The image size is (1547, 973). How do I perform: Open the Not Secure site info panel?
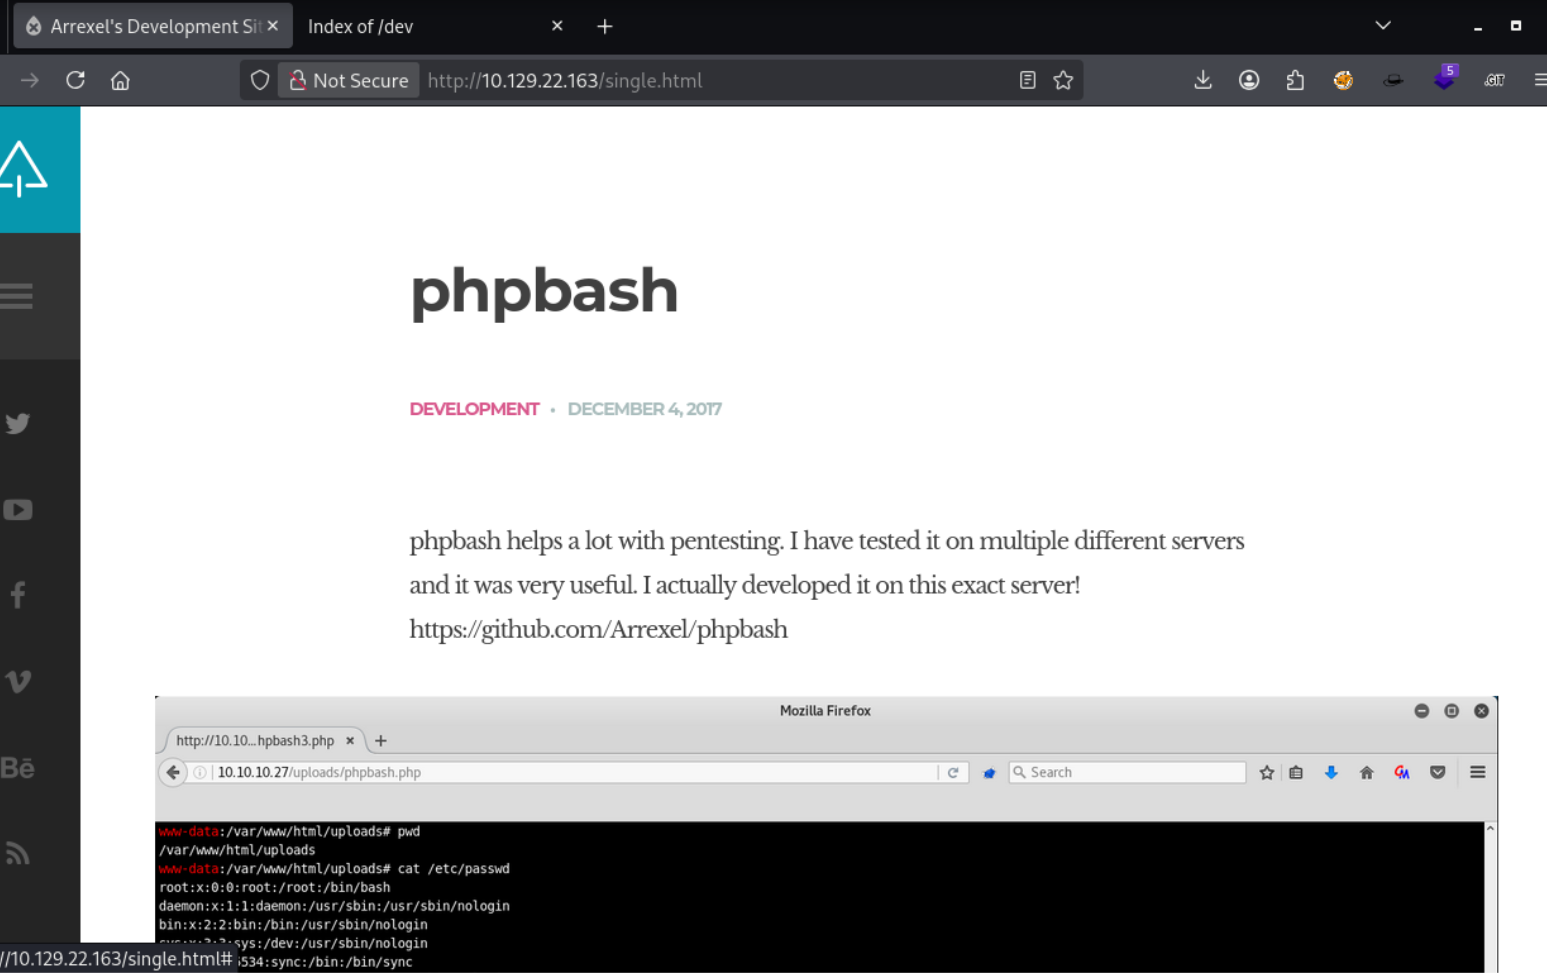(349, 80)
